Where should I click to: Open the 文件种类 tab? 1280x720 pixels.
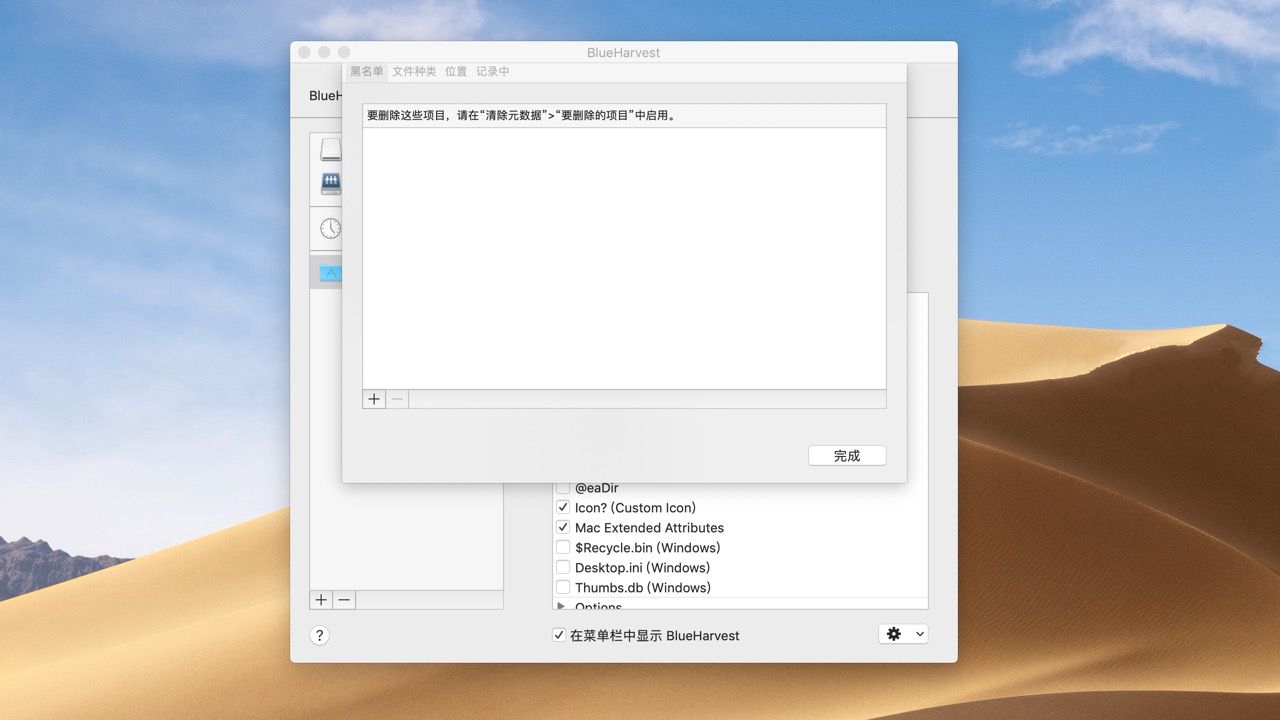pyautogui.click(x=414, y=72)
